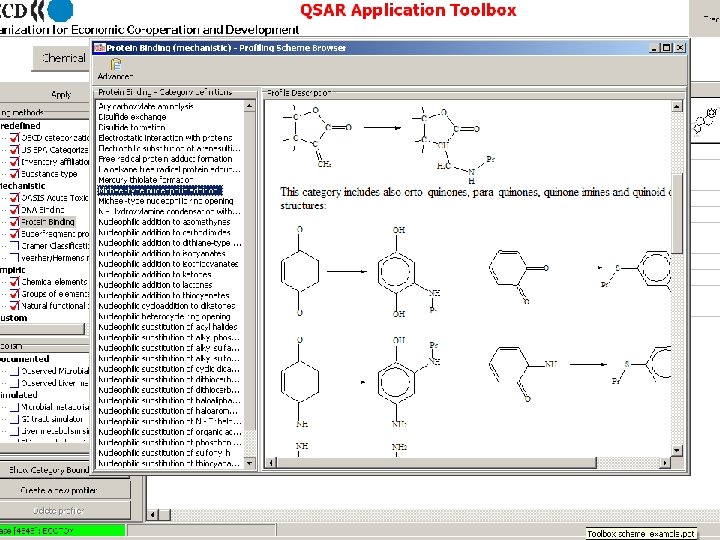This screenshot has height=540, width=720.
Task: Select Nucleophilic addition to isocyanates
Action: tap(162, 253)
